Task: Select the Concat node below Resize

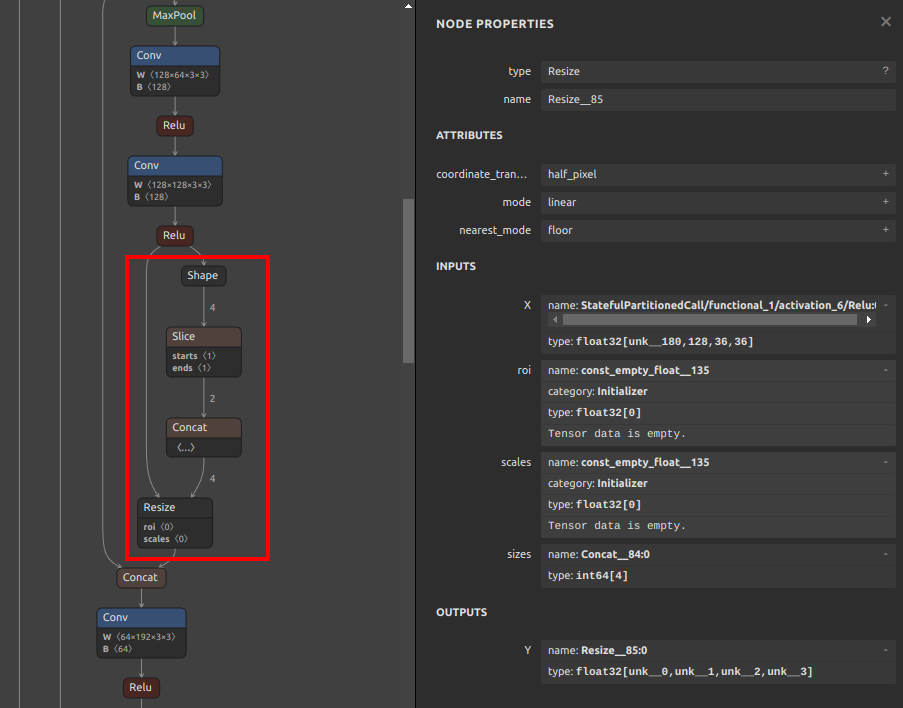Action: (x=141, y=578)
